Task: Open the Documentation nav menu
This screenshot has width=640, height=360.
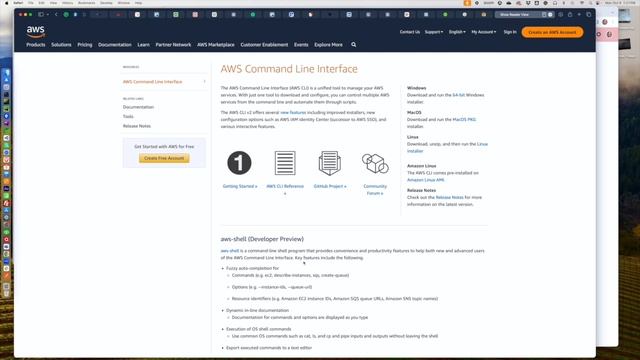Action: pyautogui.click(x=115, y=45)
